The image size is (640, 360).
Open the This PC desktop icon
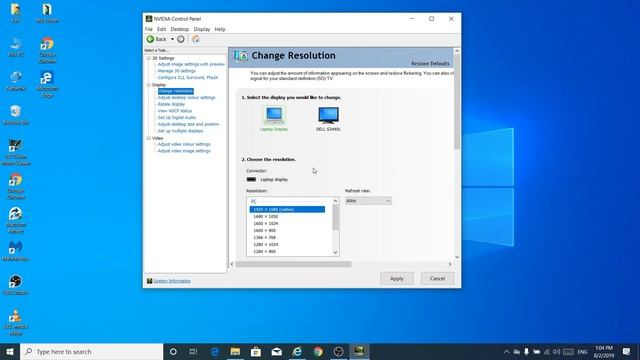pyautogui.click(x=16, y=47)
